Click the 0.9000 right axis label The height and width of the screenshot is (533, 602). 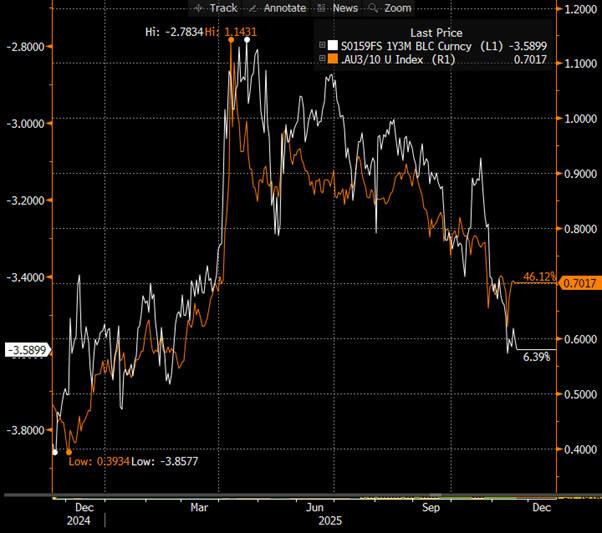point(580,174)
